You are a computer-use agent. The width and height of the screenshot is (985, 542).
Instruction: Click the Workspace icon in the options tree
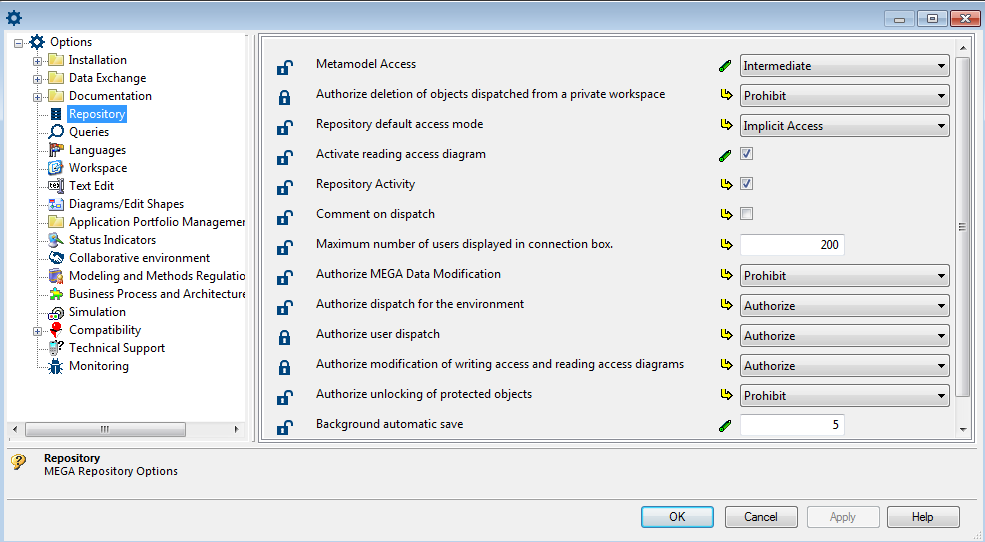[x=56, y=168]
